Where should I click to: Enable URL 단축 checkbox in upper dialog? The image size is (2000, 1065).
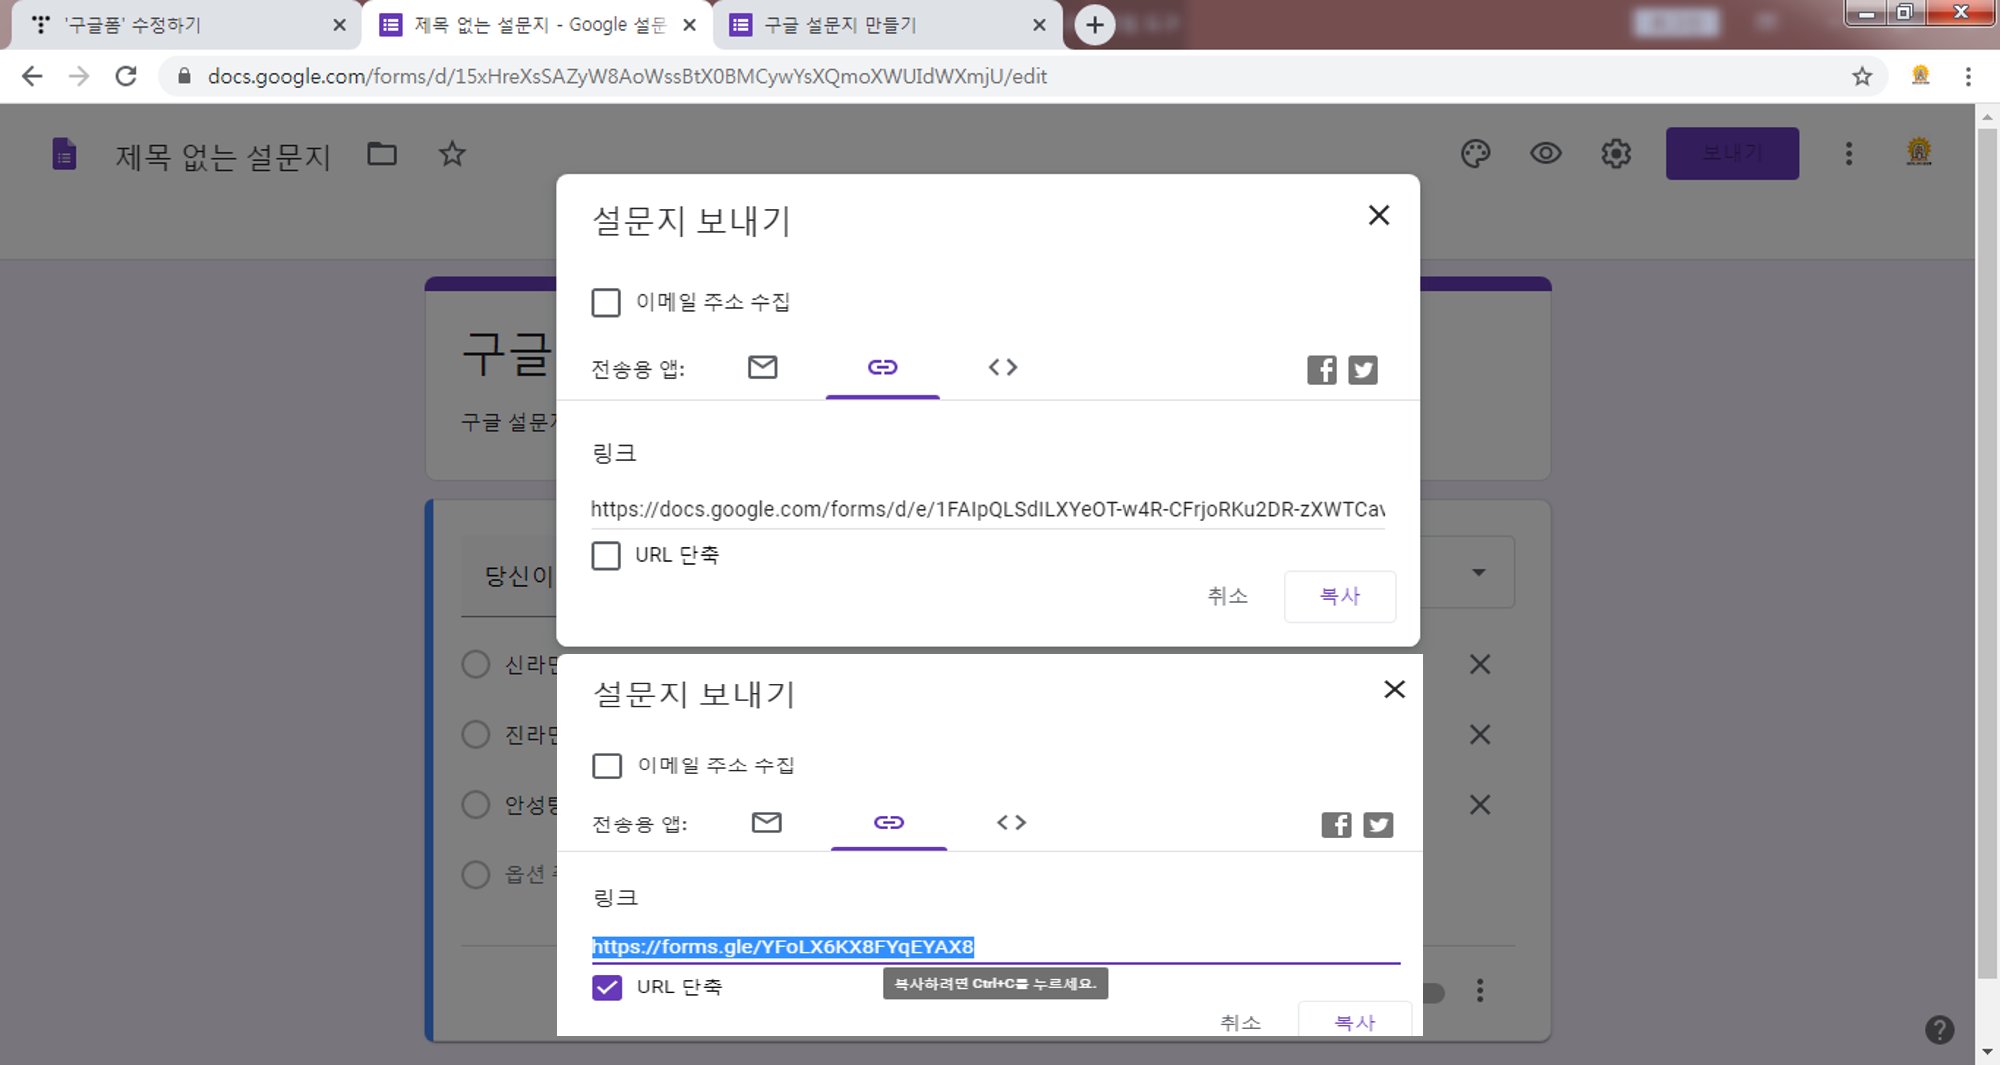[606, 556]
